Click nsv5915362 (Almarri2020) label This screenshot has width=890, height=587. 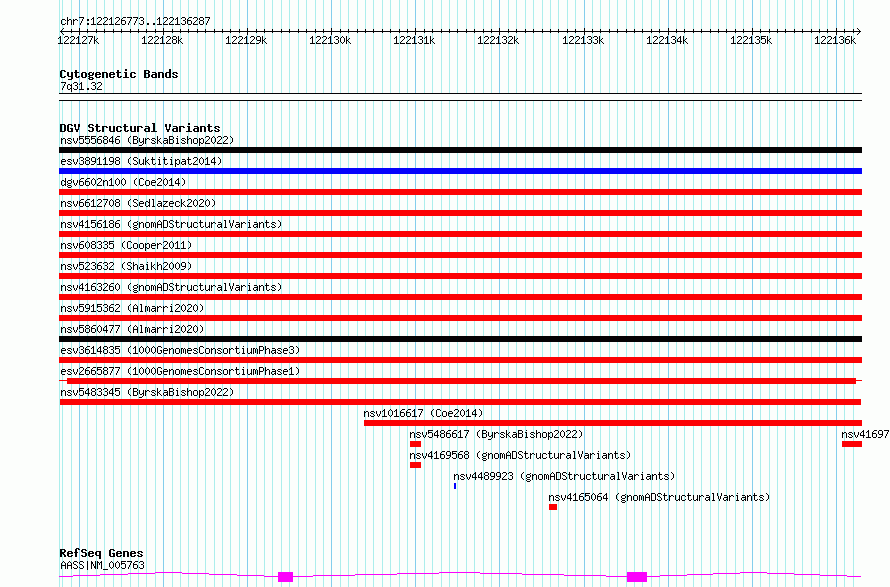pyautogui.click(x=132, y=308)
